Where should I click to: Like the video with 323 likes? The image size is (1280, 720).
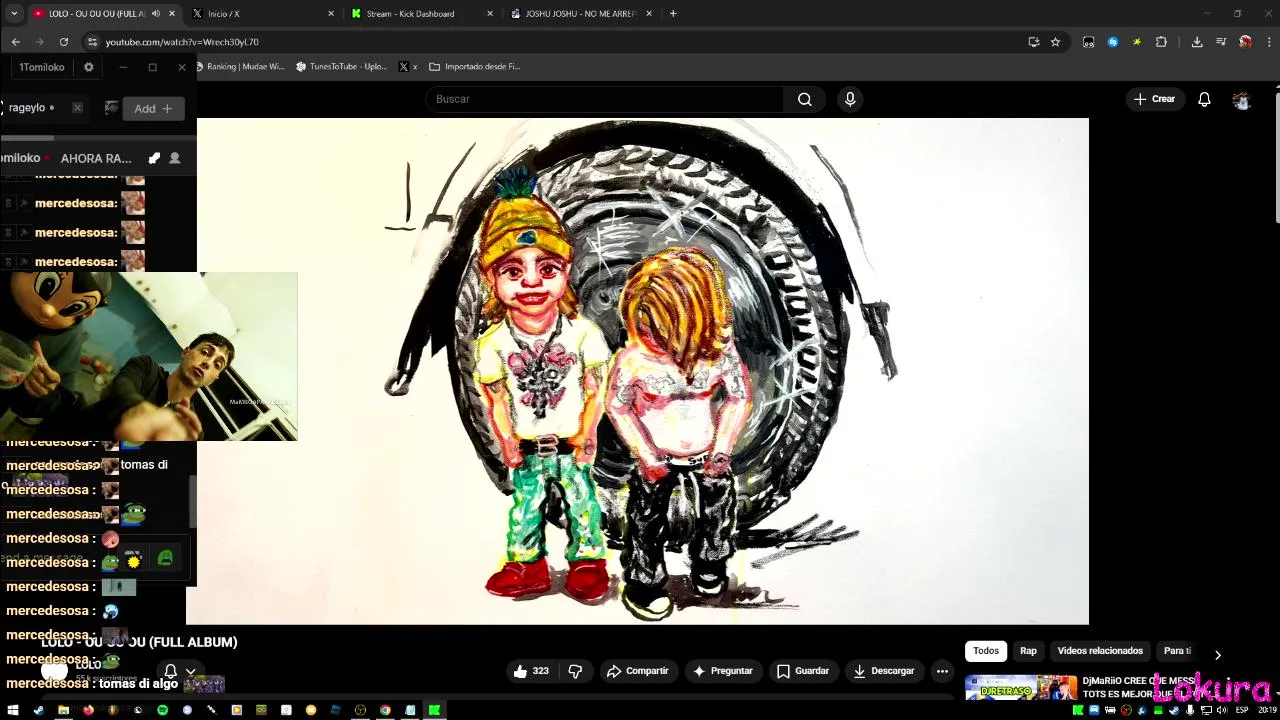tap(531, 671)
